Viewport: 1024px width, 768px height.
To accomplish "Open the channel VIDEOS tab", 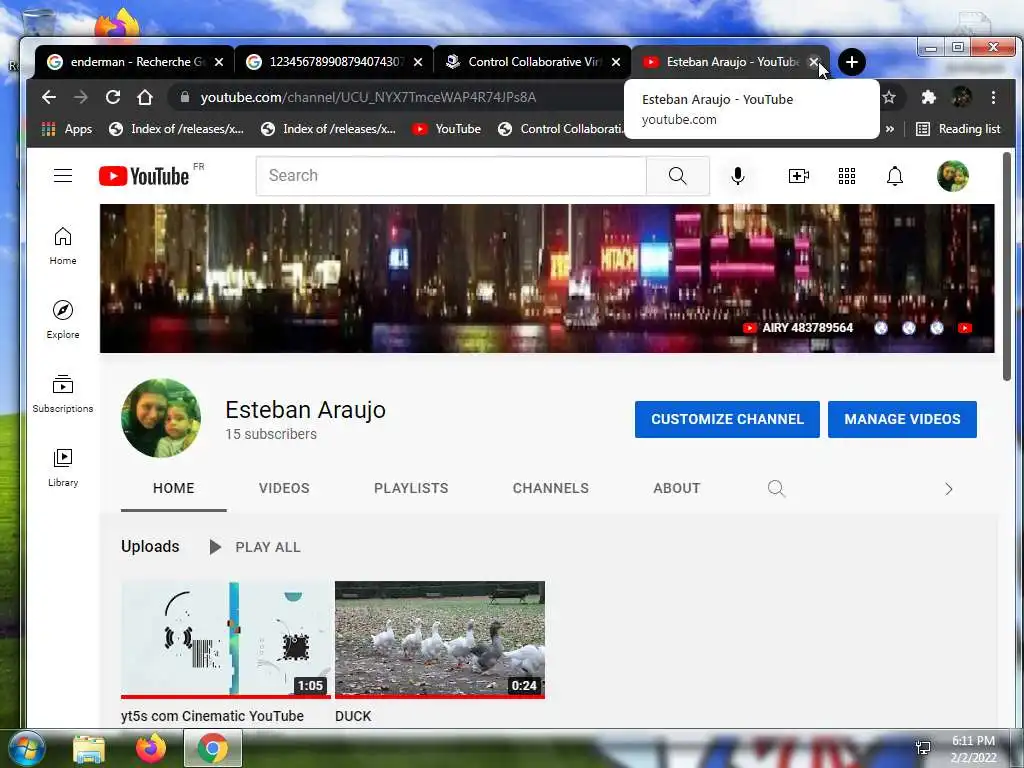I will coord(284,488).
